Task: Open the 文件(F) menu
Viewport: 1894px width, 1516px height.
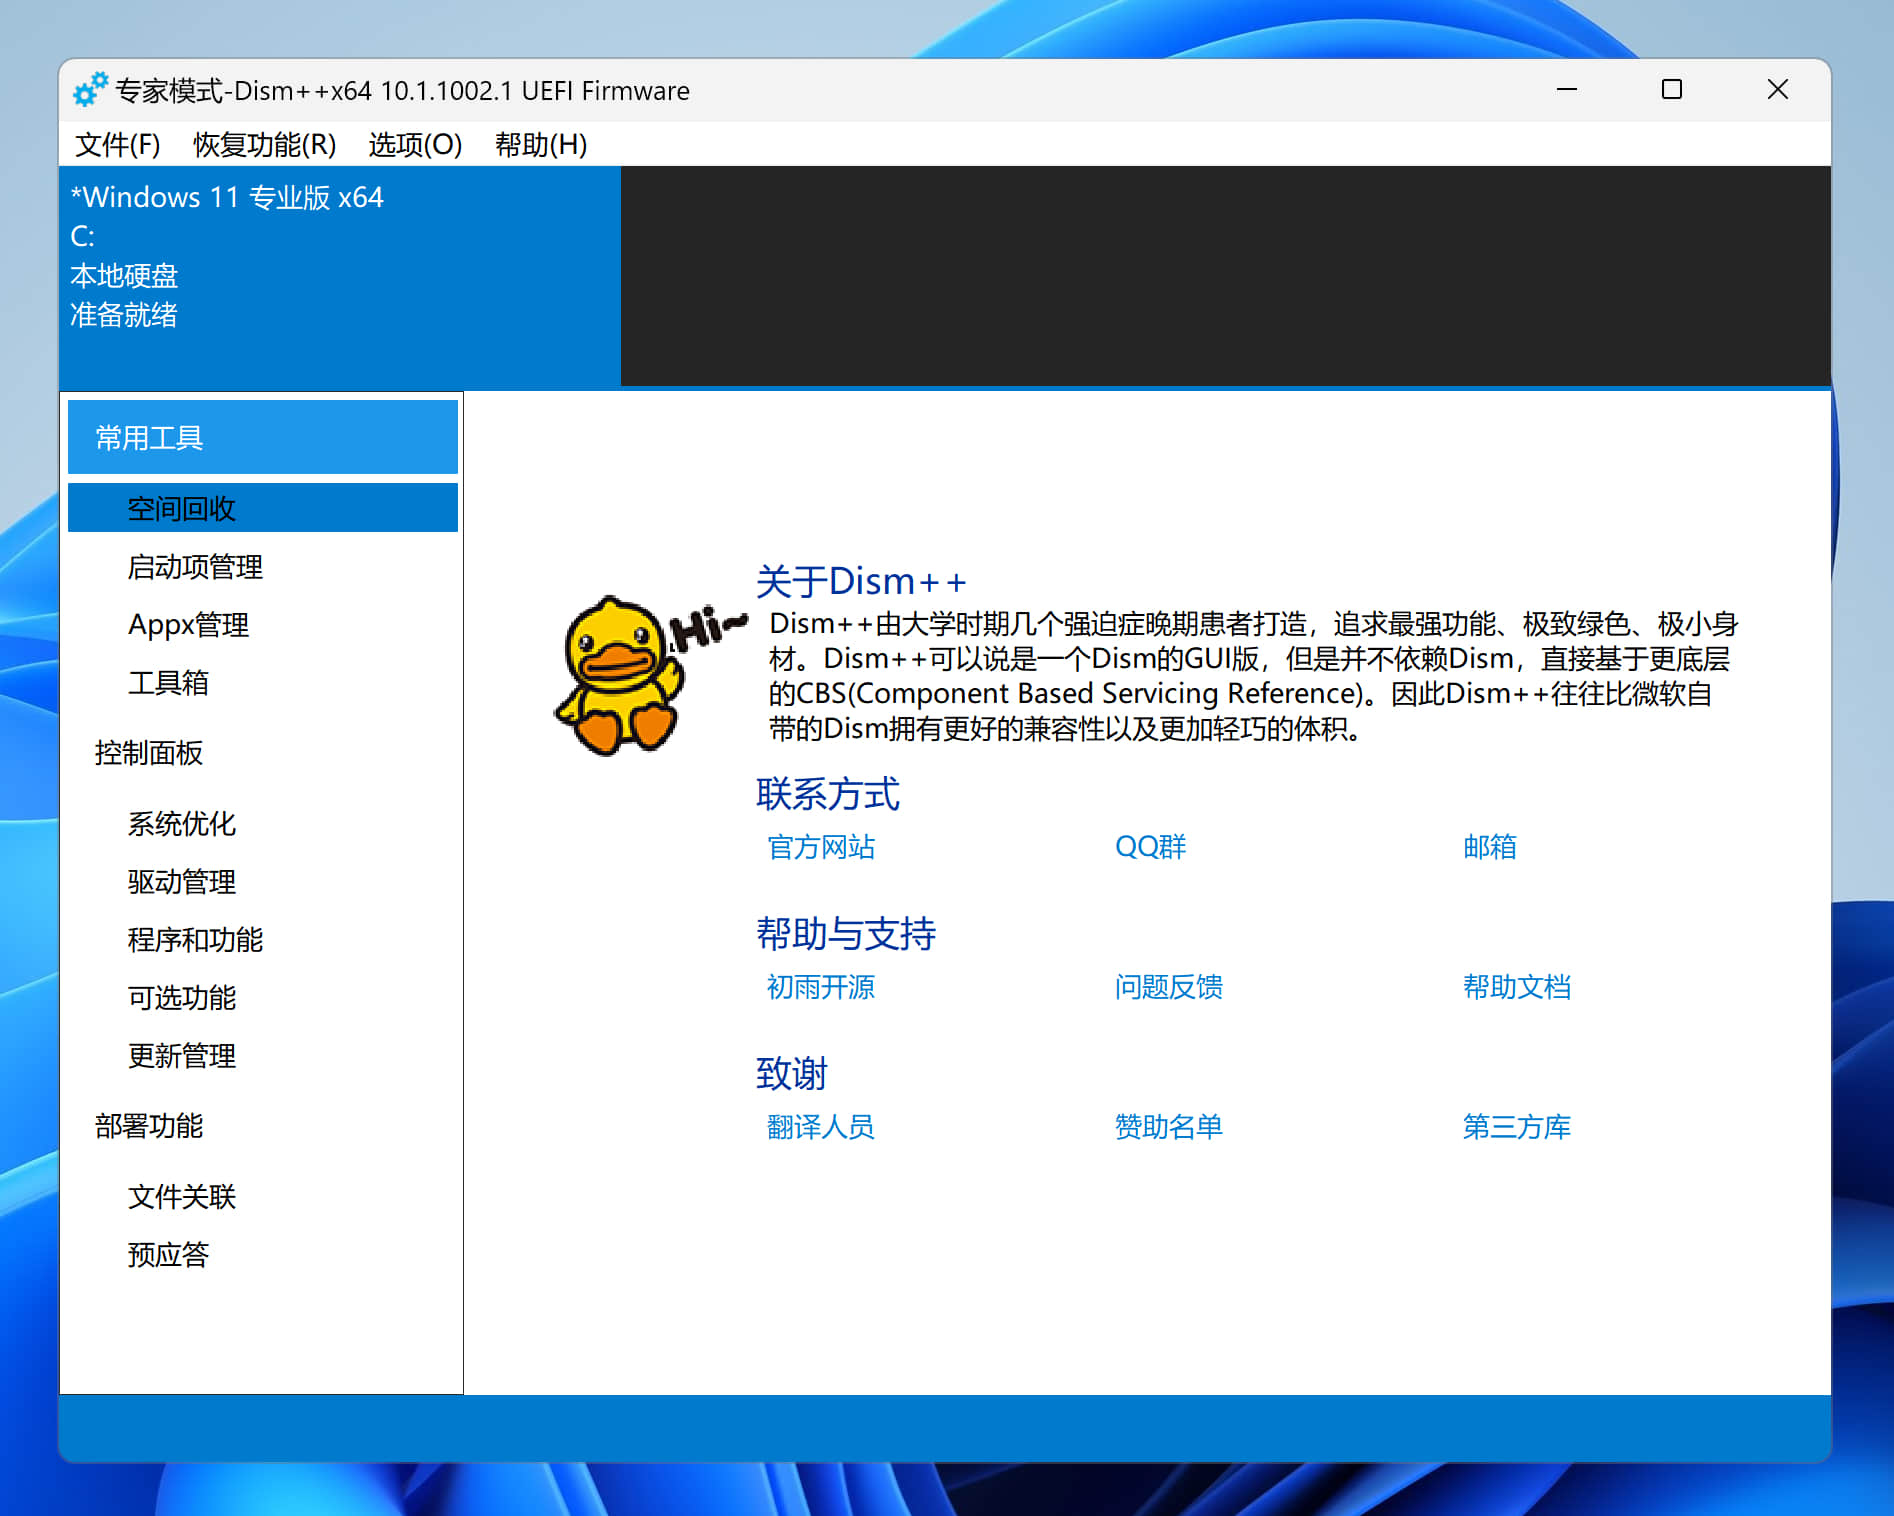Action: tap(117, 145)
